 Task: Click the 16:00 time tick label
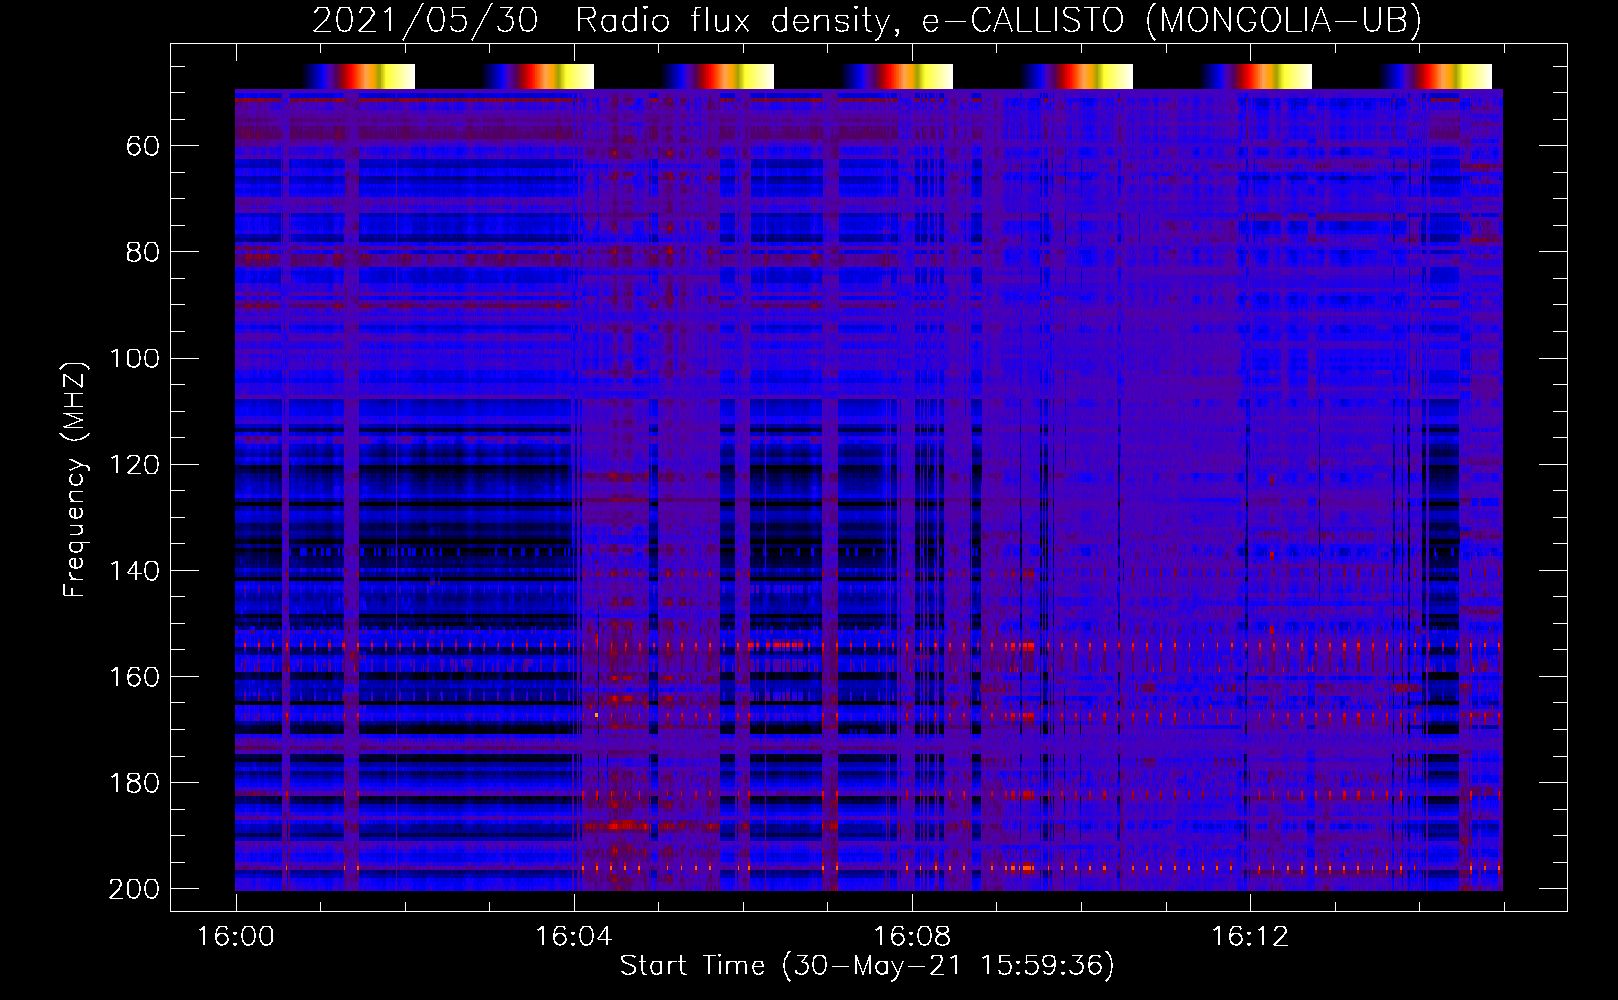point(236,937)
